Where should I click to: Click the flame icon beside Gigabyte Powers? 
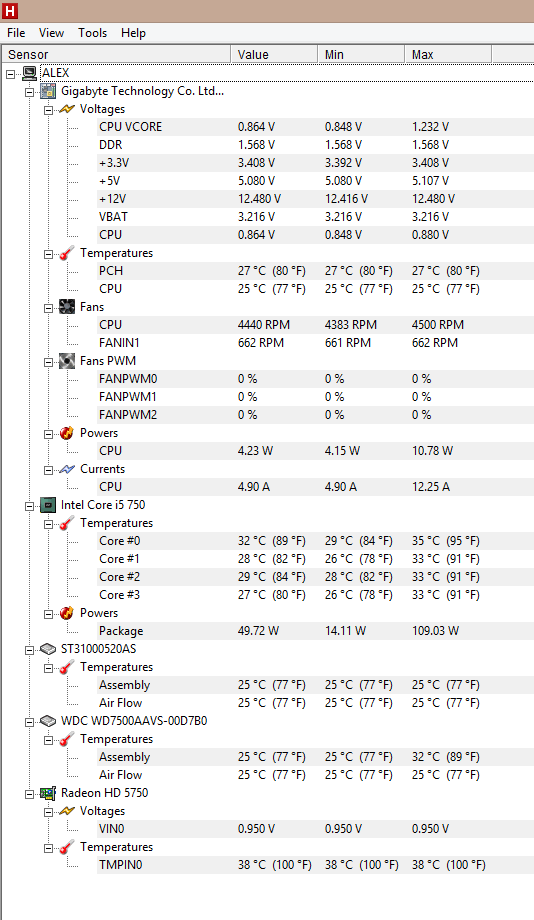[67, 433]
